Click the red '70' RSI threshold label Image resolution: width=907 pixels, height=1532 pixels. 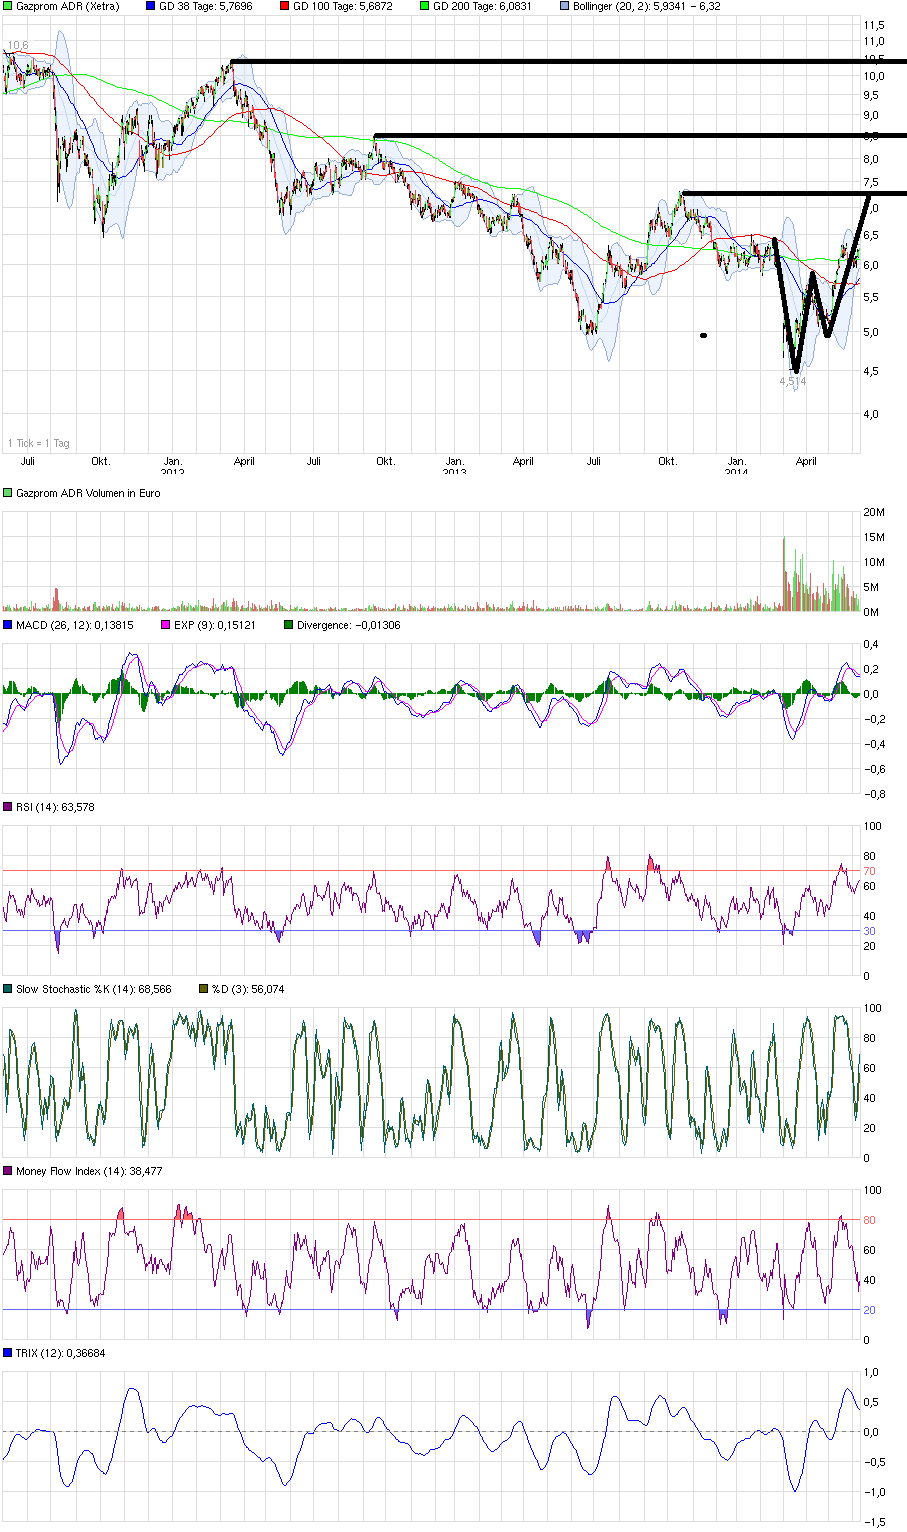[870, 871]
